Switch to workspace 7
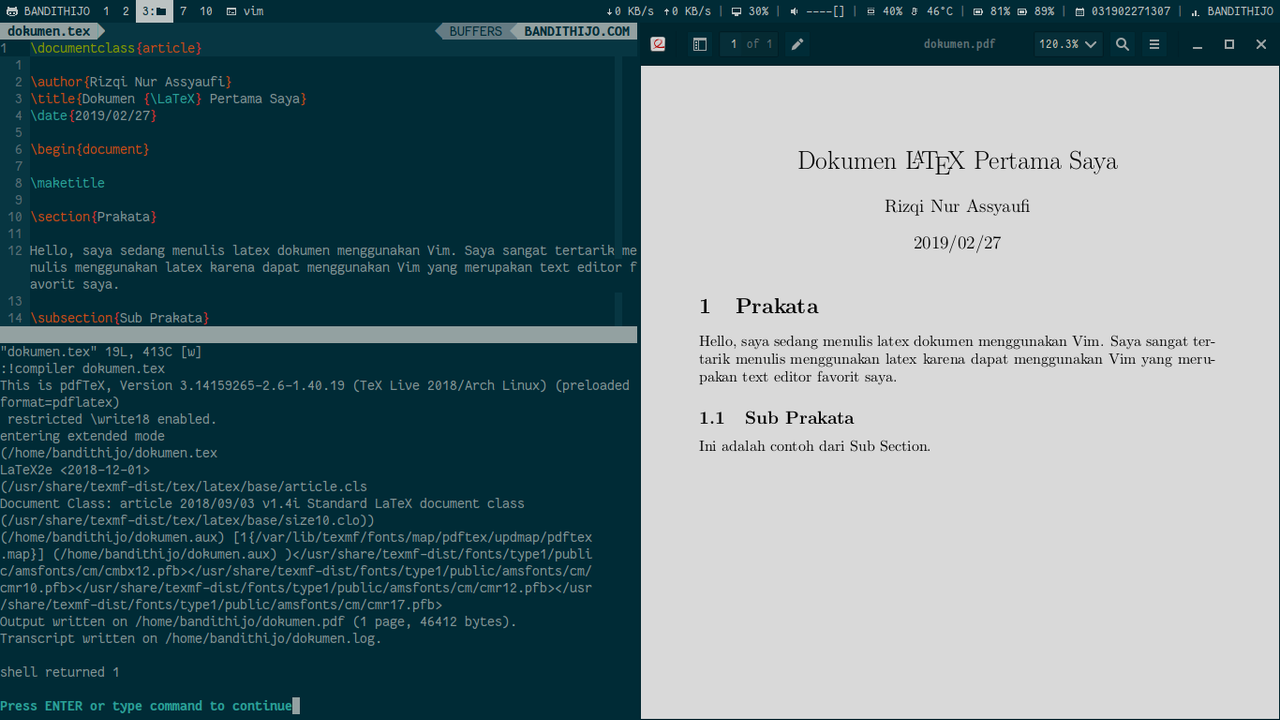 (x=183, y=11)
